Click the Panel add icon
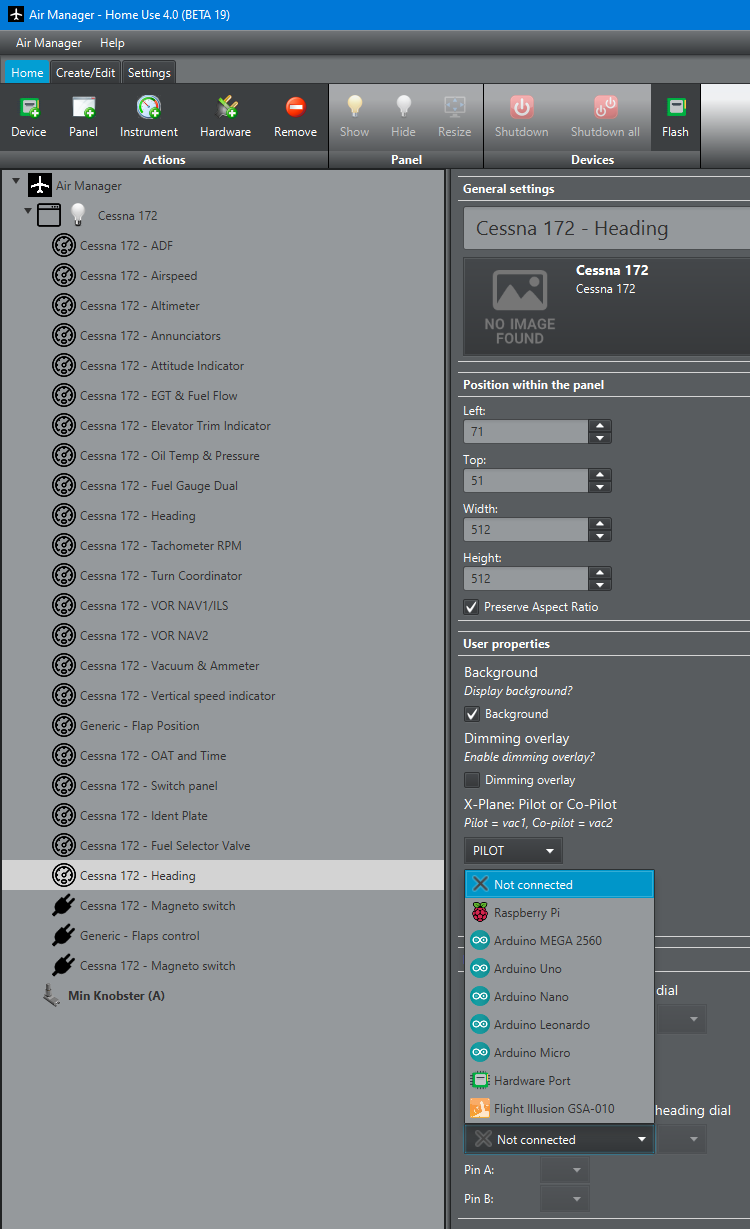 click(83, 108)
